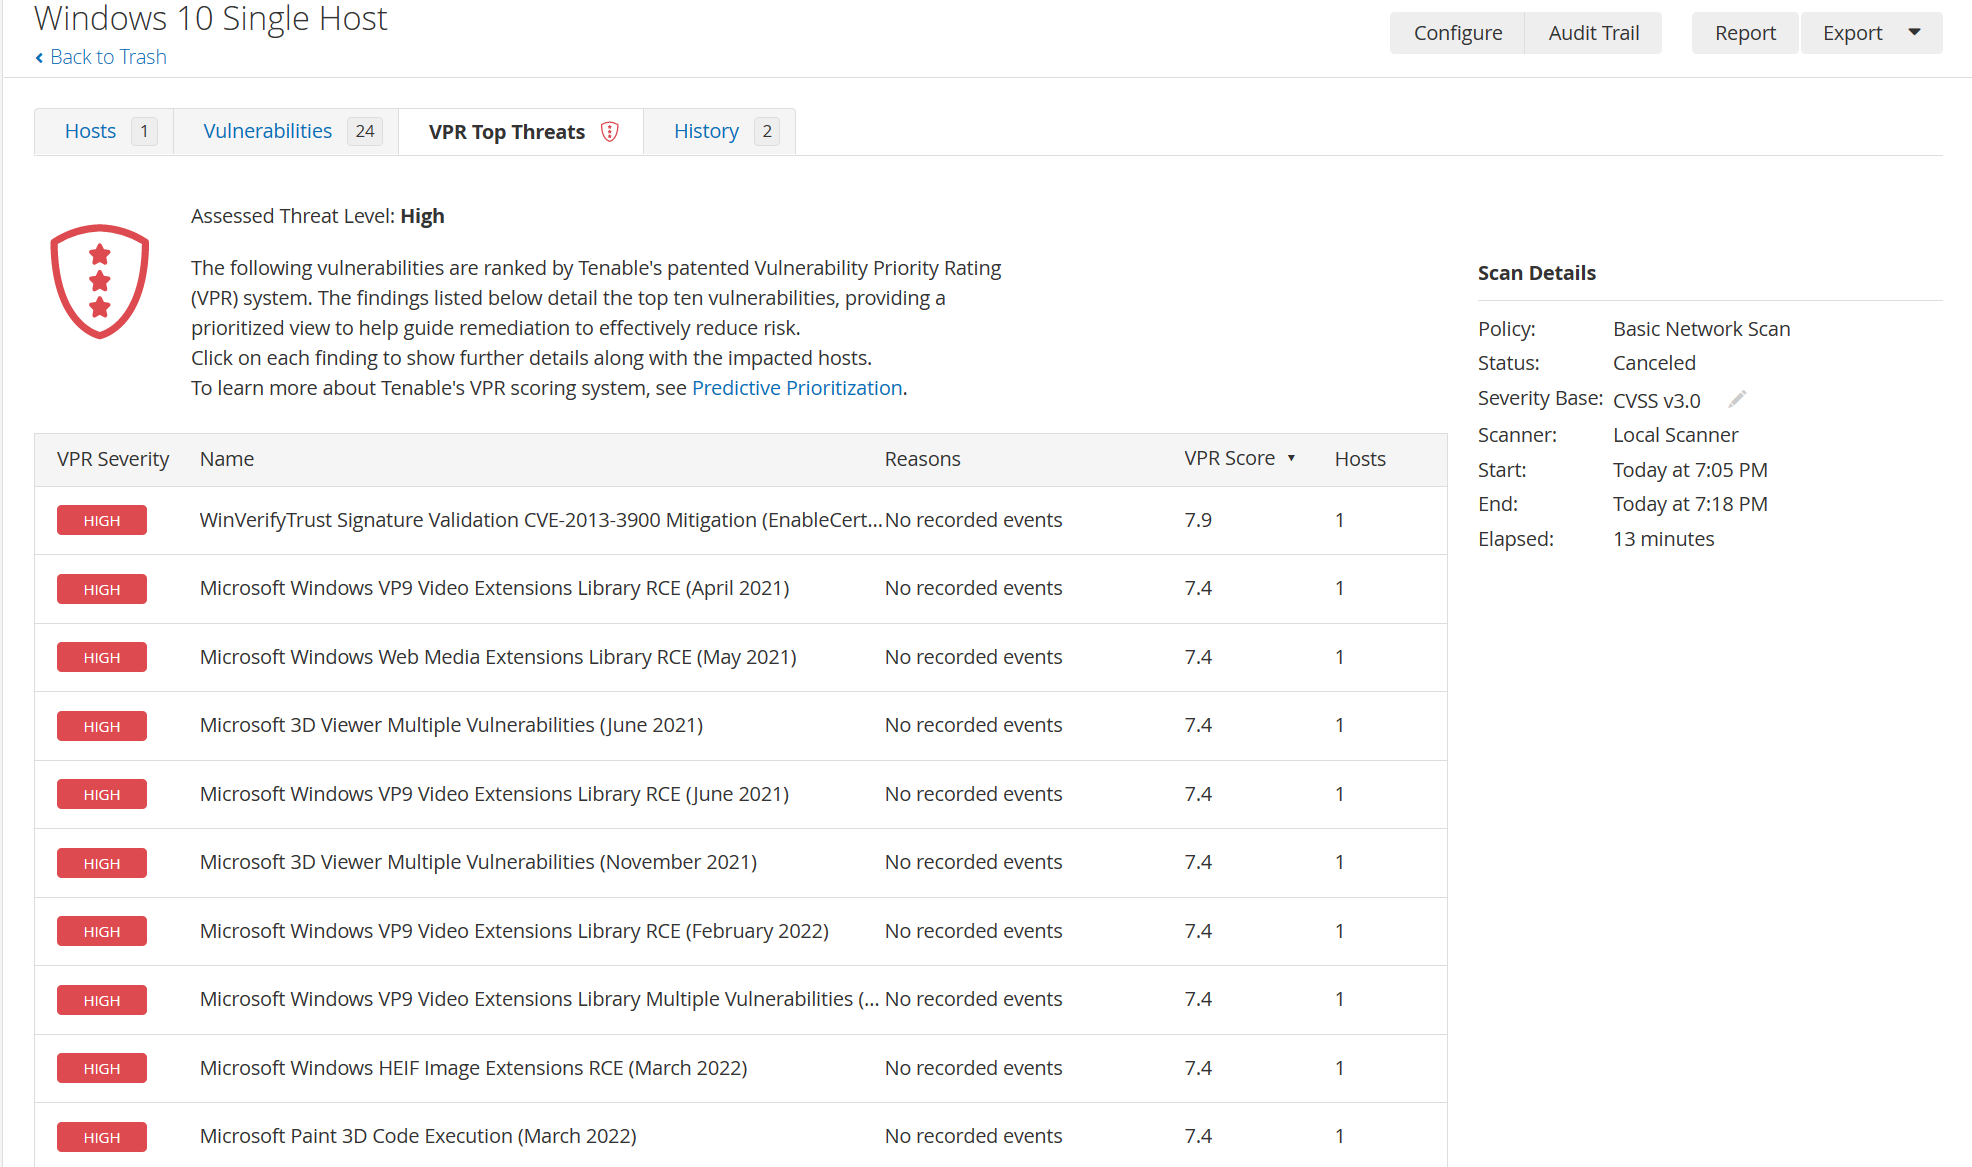Click the HIGH badge on HEIF Image Extensions row
Screen dimensions: 1972x1167
[x=101, y=1068]
